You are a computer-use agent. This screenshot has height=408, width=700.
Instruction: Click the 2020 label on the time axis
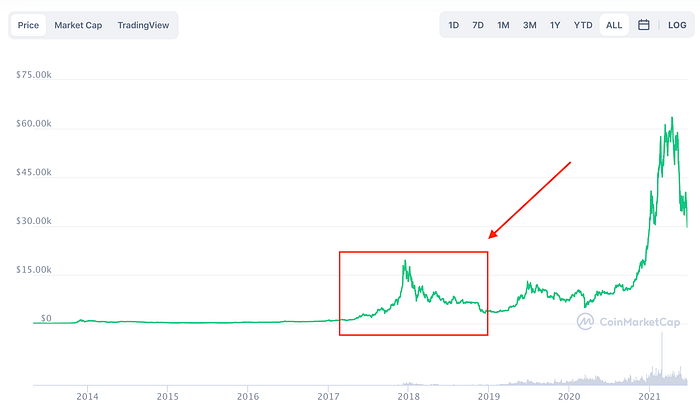(x=569, y=396)
